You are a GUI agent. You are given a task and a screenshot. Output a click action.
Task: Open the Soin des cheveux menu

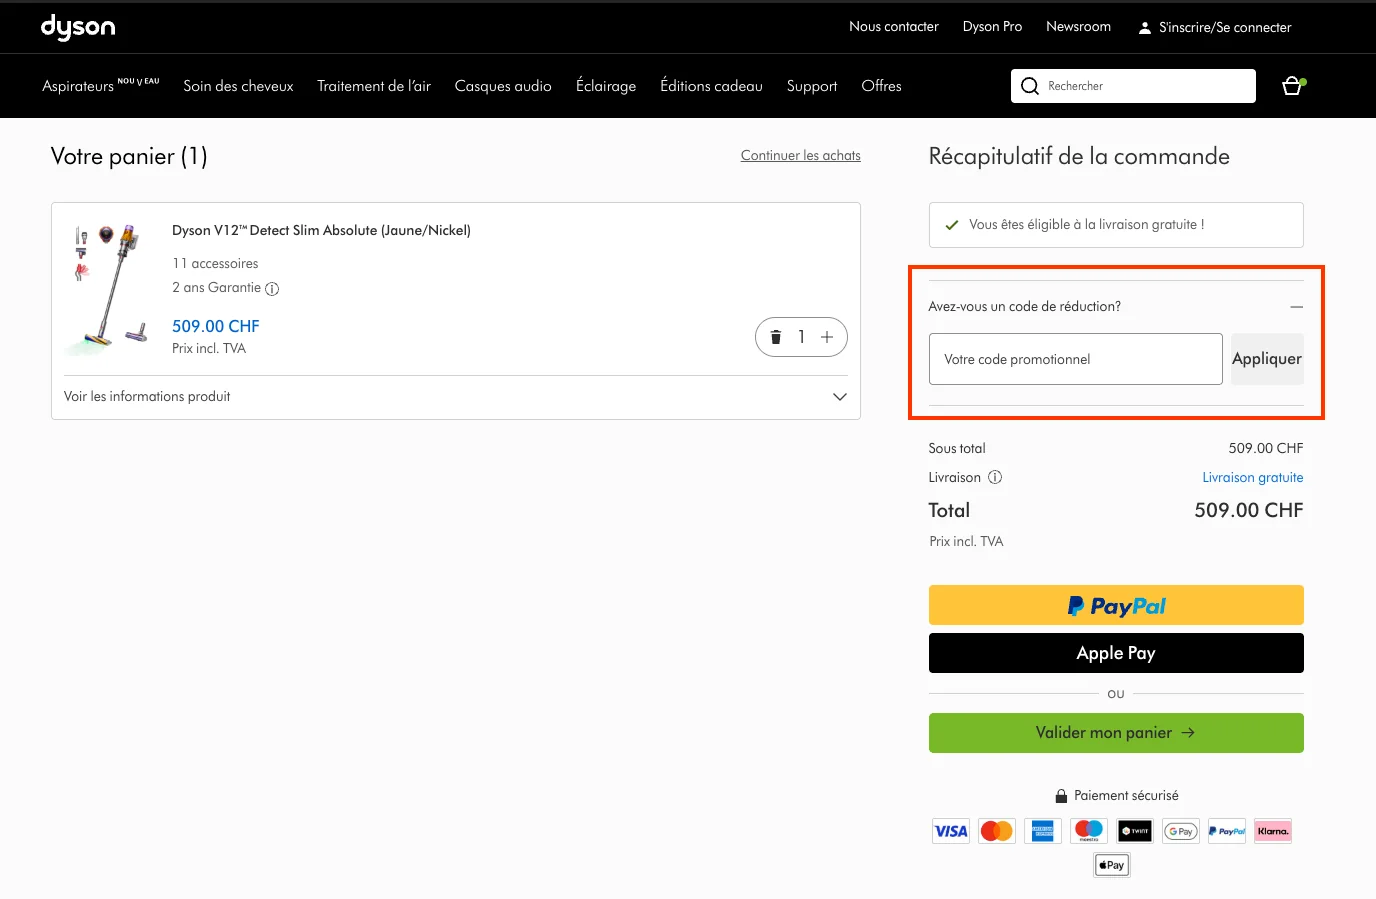[238, 86]
